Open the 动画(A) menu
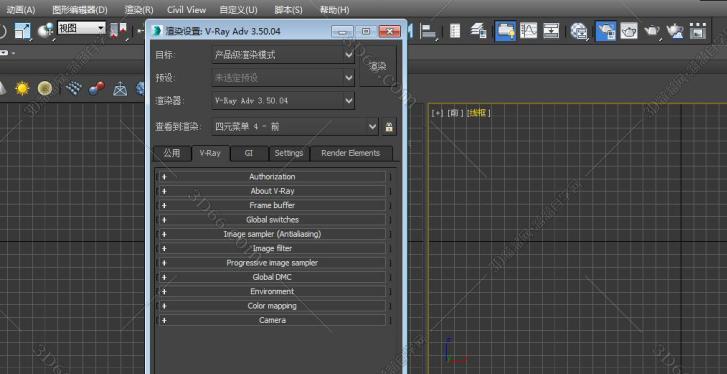The width and height of the screenshot is (727, 374). pyautogui.click(x=20, y=10)
